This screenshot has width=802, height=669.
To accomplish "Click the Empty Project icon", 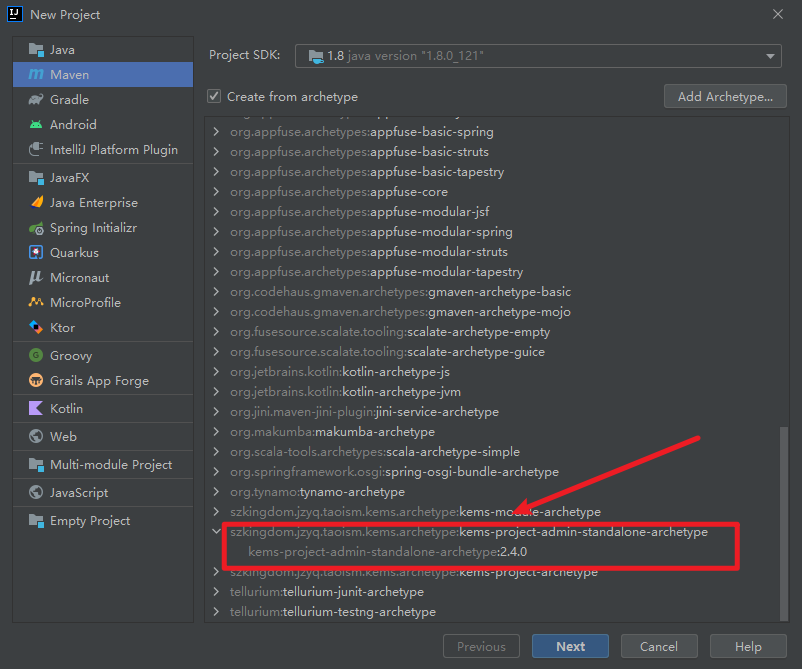I will [x=36, y=521].
